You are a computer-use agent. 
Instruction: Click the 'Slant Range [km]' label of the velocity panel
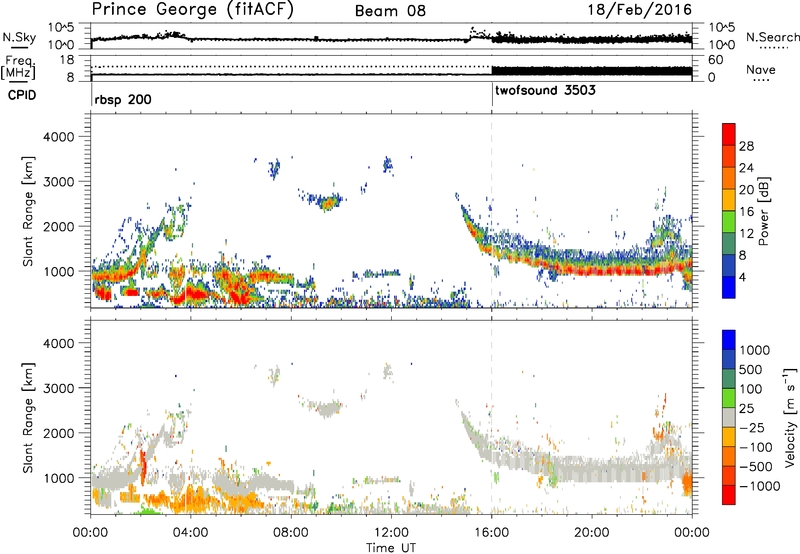[28, 417]
